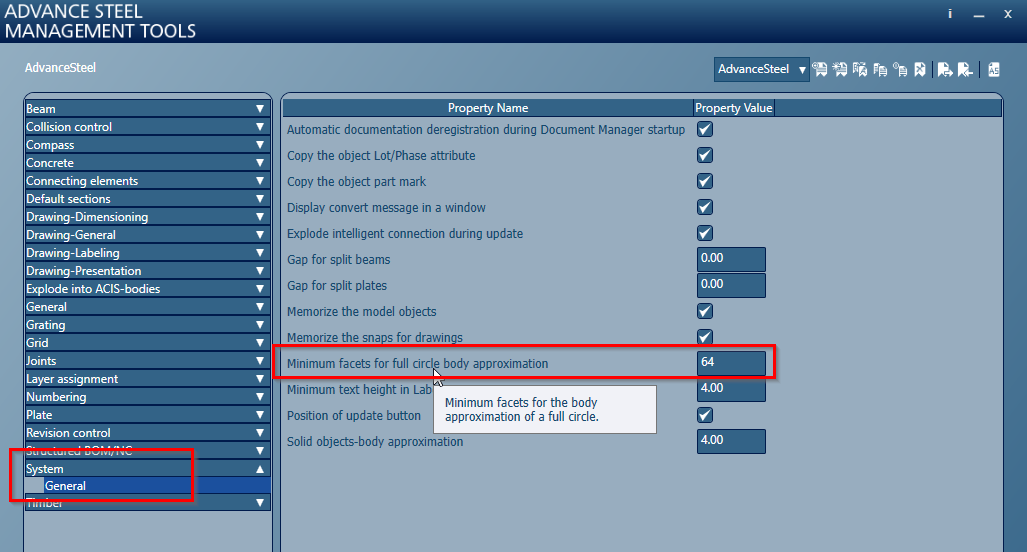This screenshot has height=552, width=1027.
Task: Click the file import icon with left arrow
Action: pos(965,69)
